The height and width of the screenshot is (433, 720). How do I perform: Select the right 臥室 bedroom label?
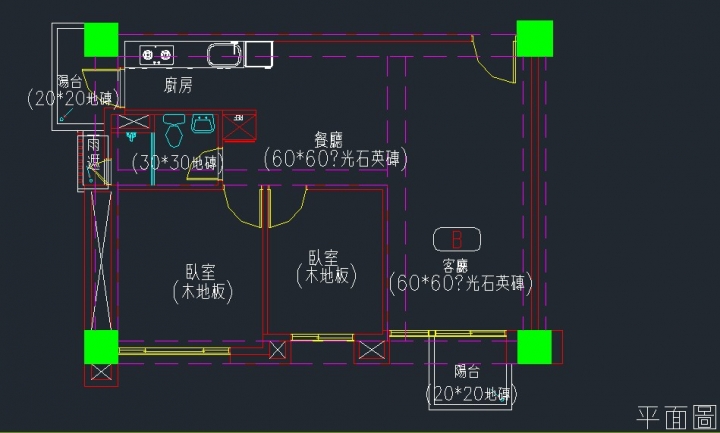[x=324, y=258]
